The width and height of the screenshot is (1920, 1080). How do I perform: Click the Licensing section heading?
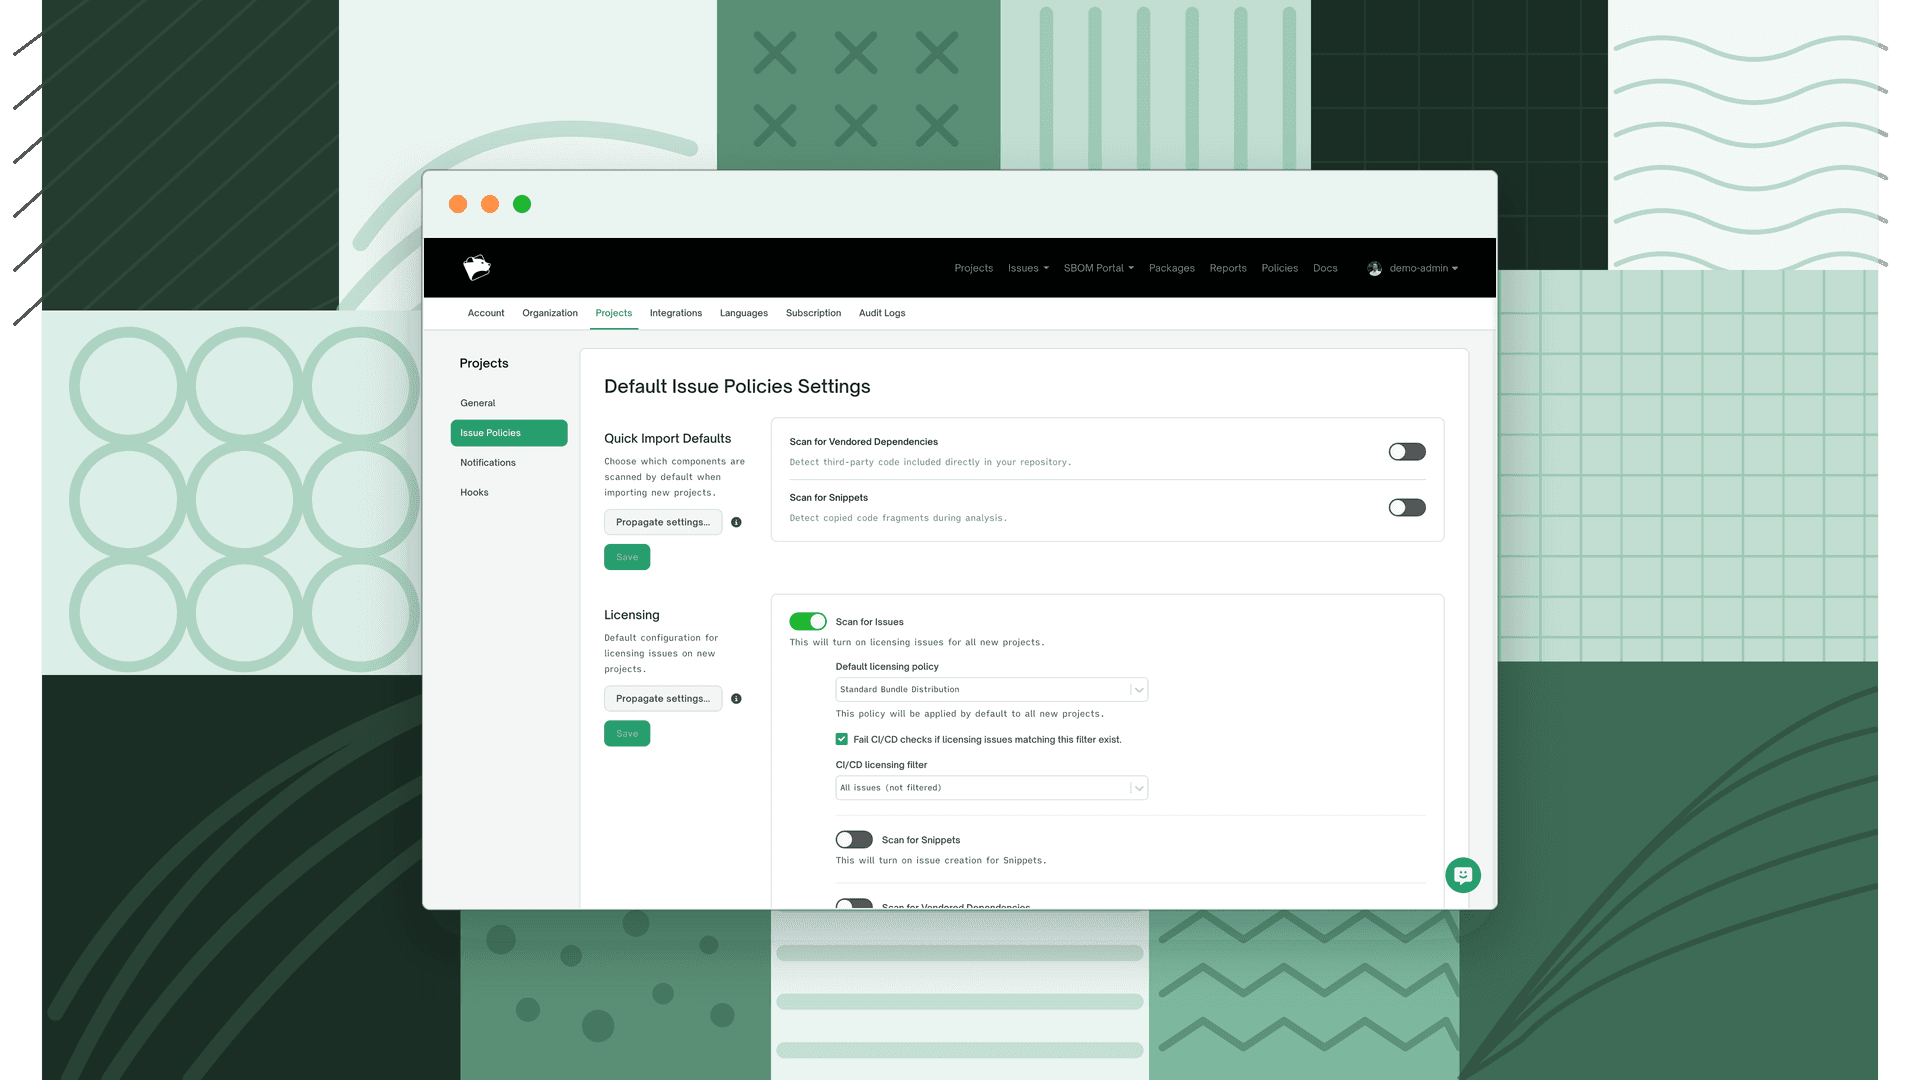tap(631, 615)
